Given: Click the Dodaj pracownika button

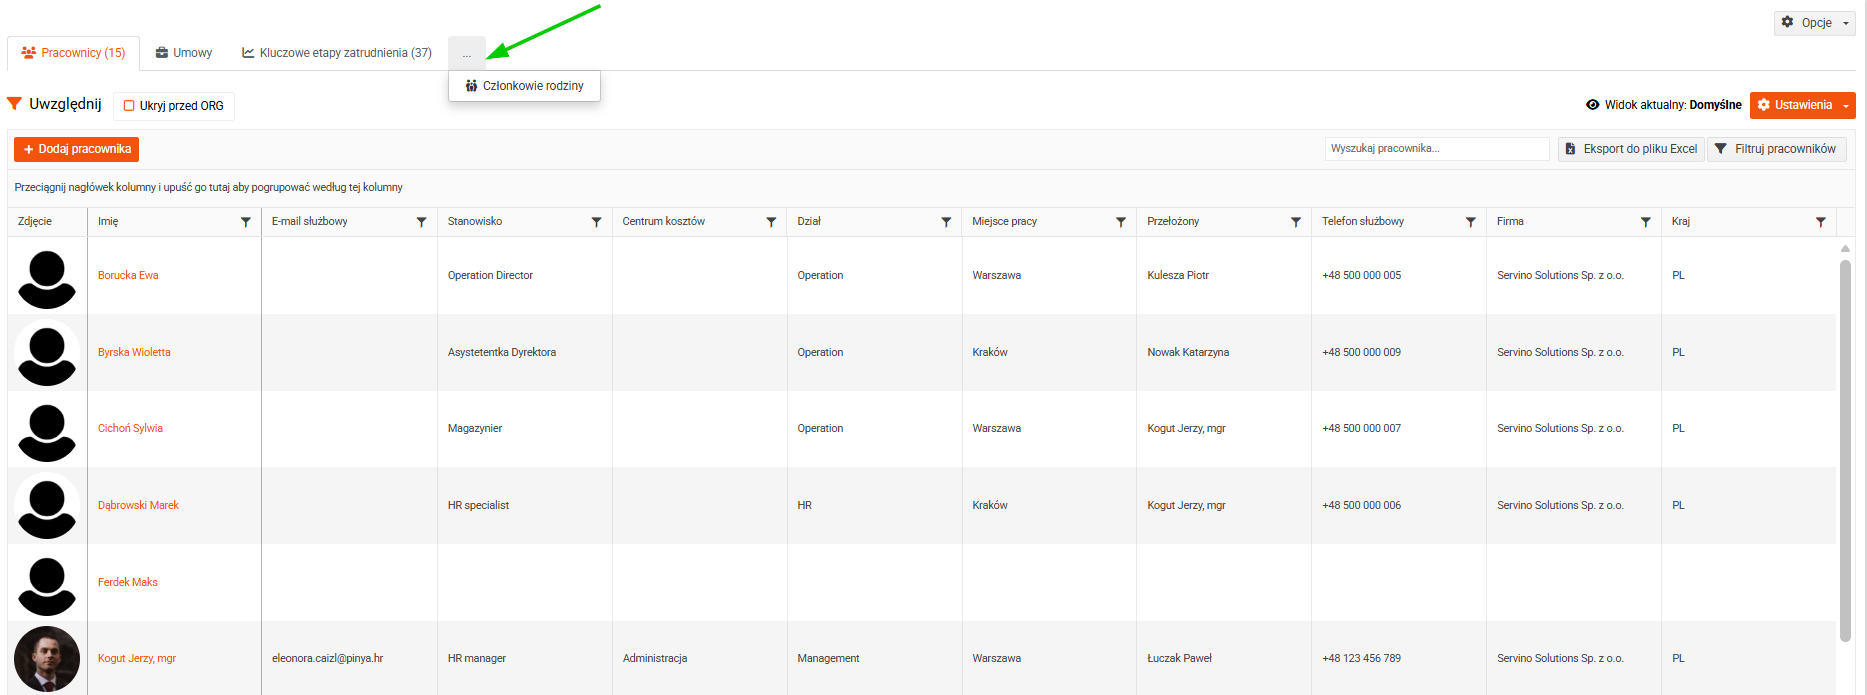Looking at the screenshot, I should 77,149.
